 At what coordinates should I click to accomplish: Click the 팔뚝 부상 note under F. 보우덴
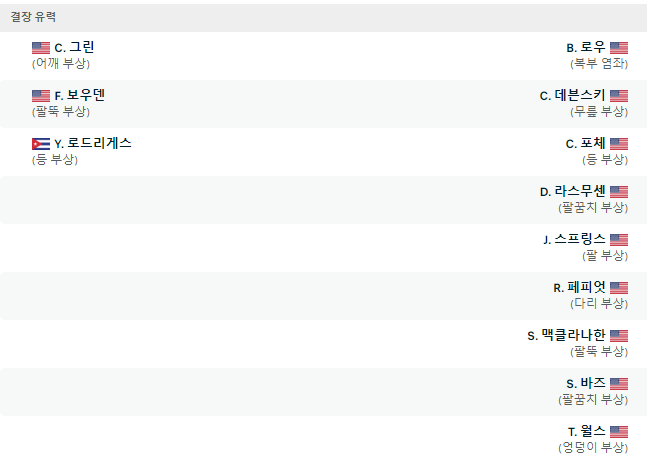click(61, 111)
